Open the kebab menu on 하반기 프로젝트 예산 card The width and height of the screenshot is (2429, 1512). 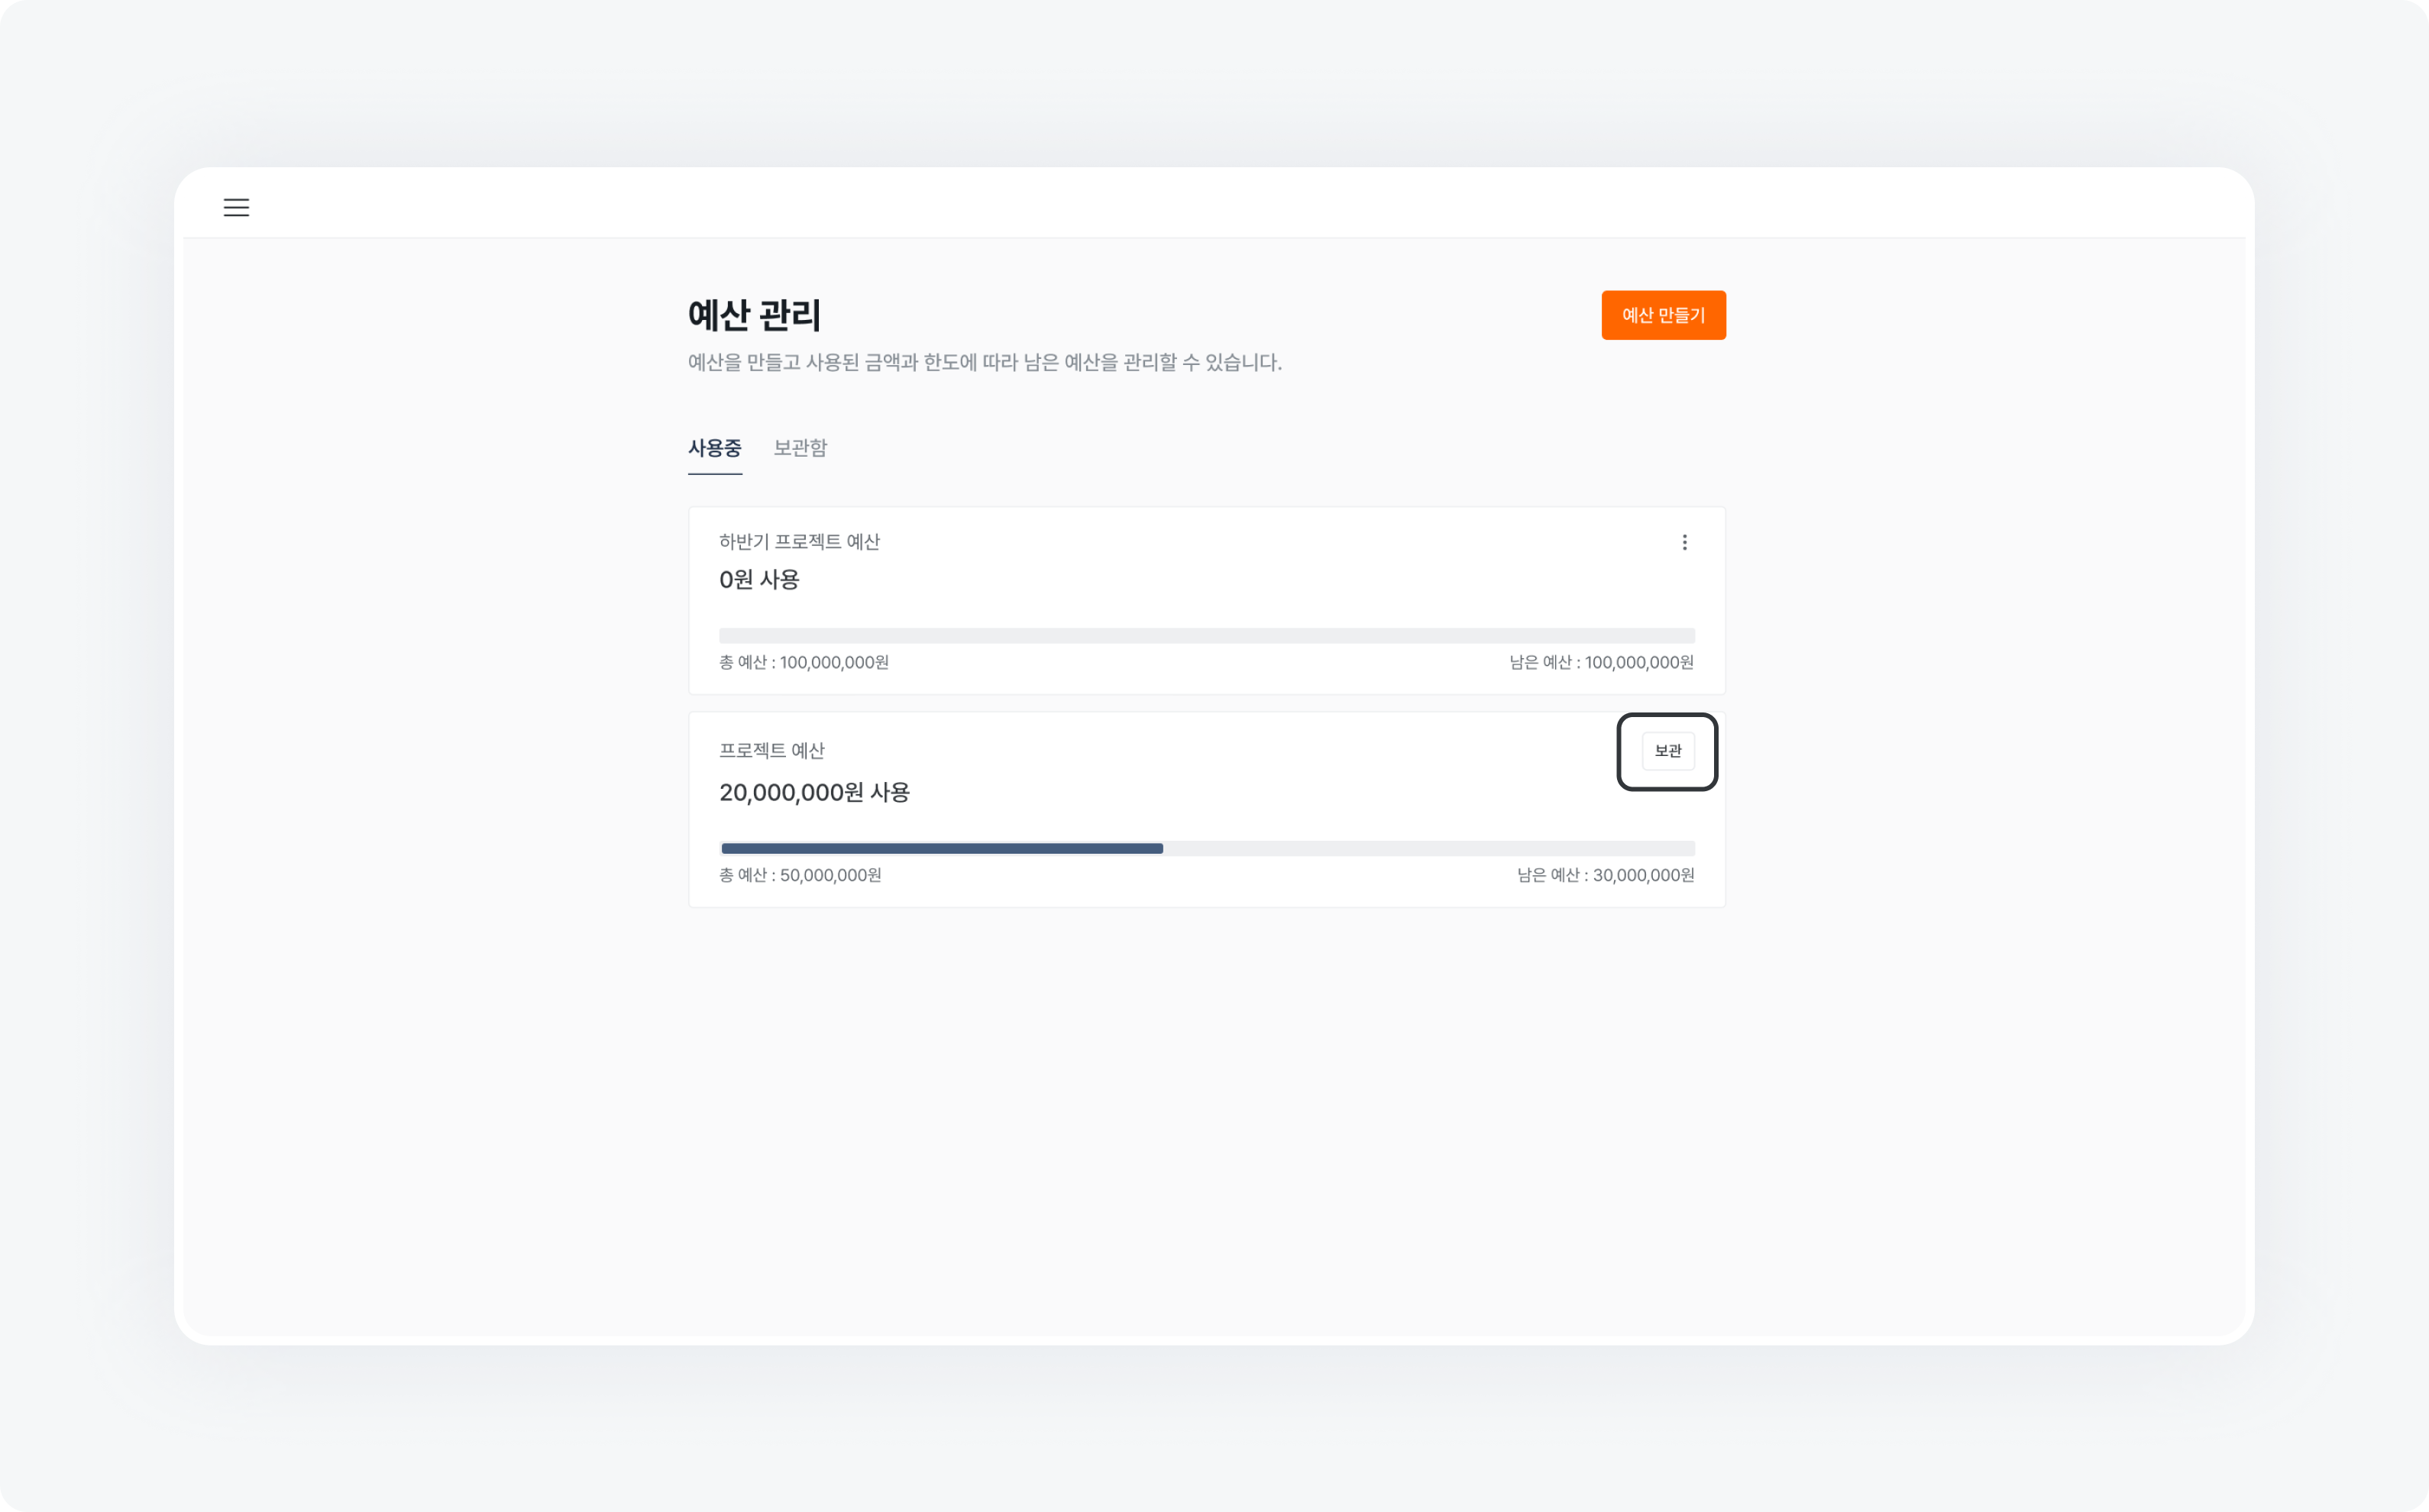coord(1684,542)
